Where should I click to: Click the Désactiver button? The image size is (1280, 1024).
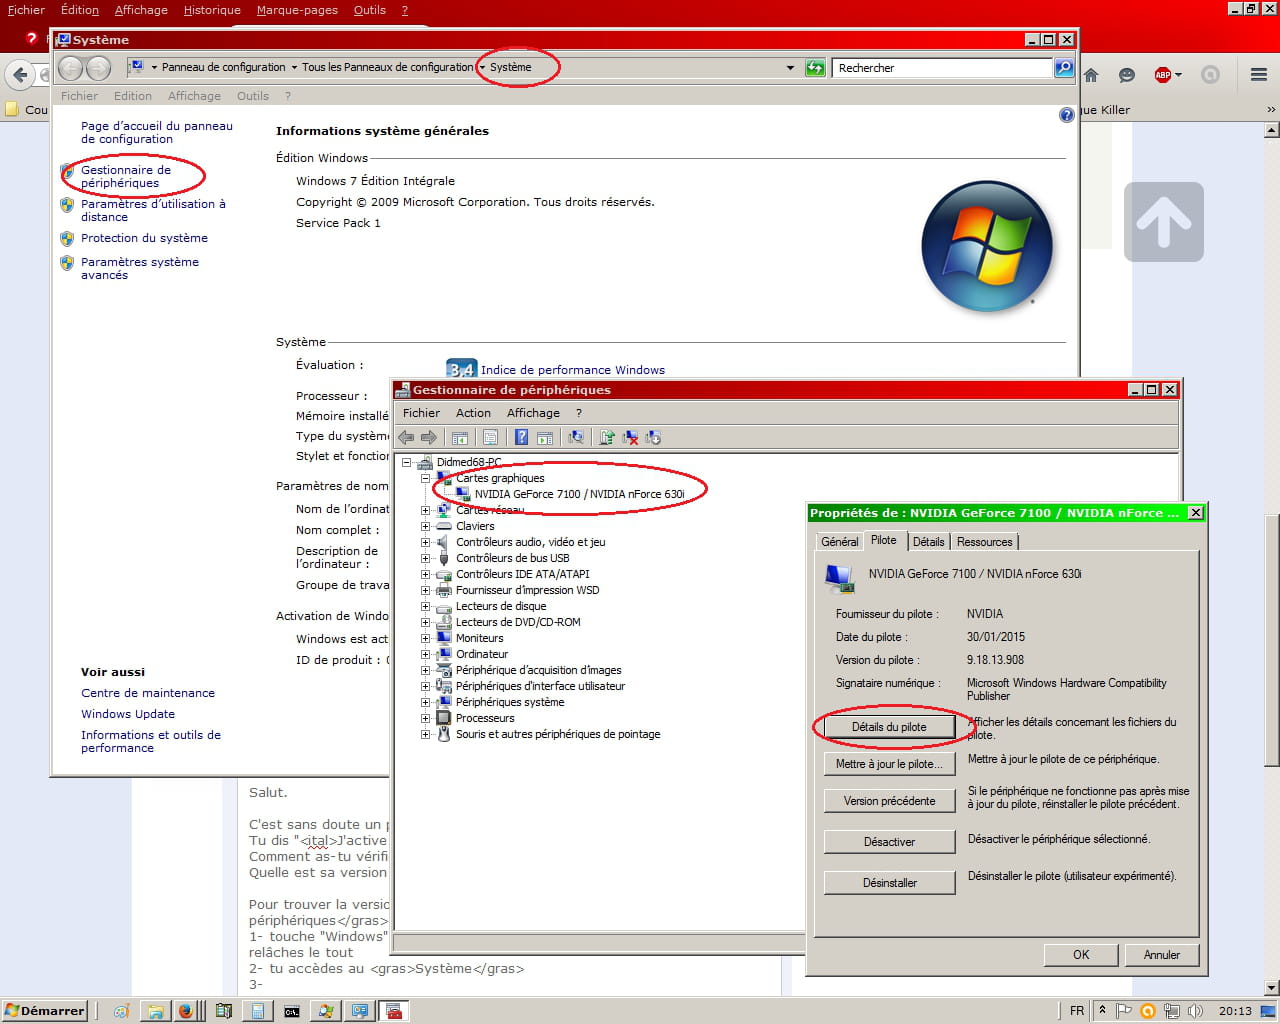889,842
